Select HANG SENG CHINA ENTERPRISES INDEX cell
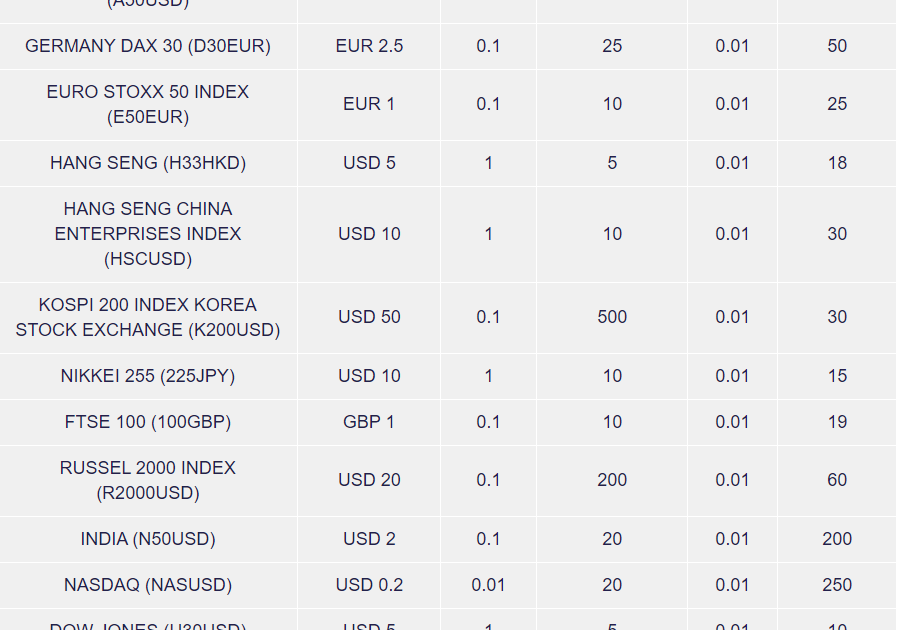The width and height of the screenshot is (897, 630). [x=148, y=234]
